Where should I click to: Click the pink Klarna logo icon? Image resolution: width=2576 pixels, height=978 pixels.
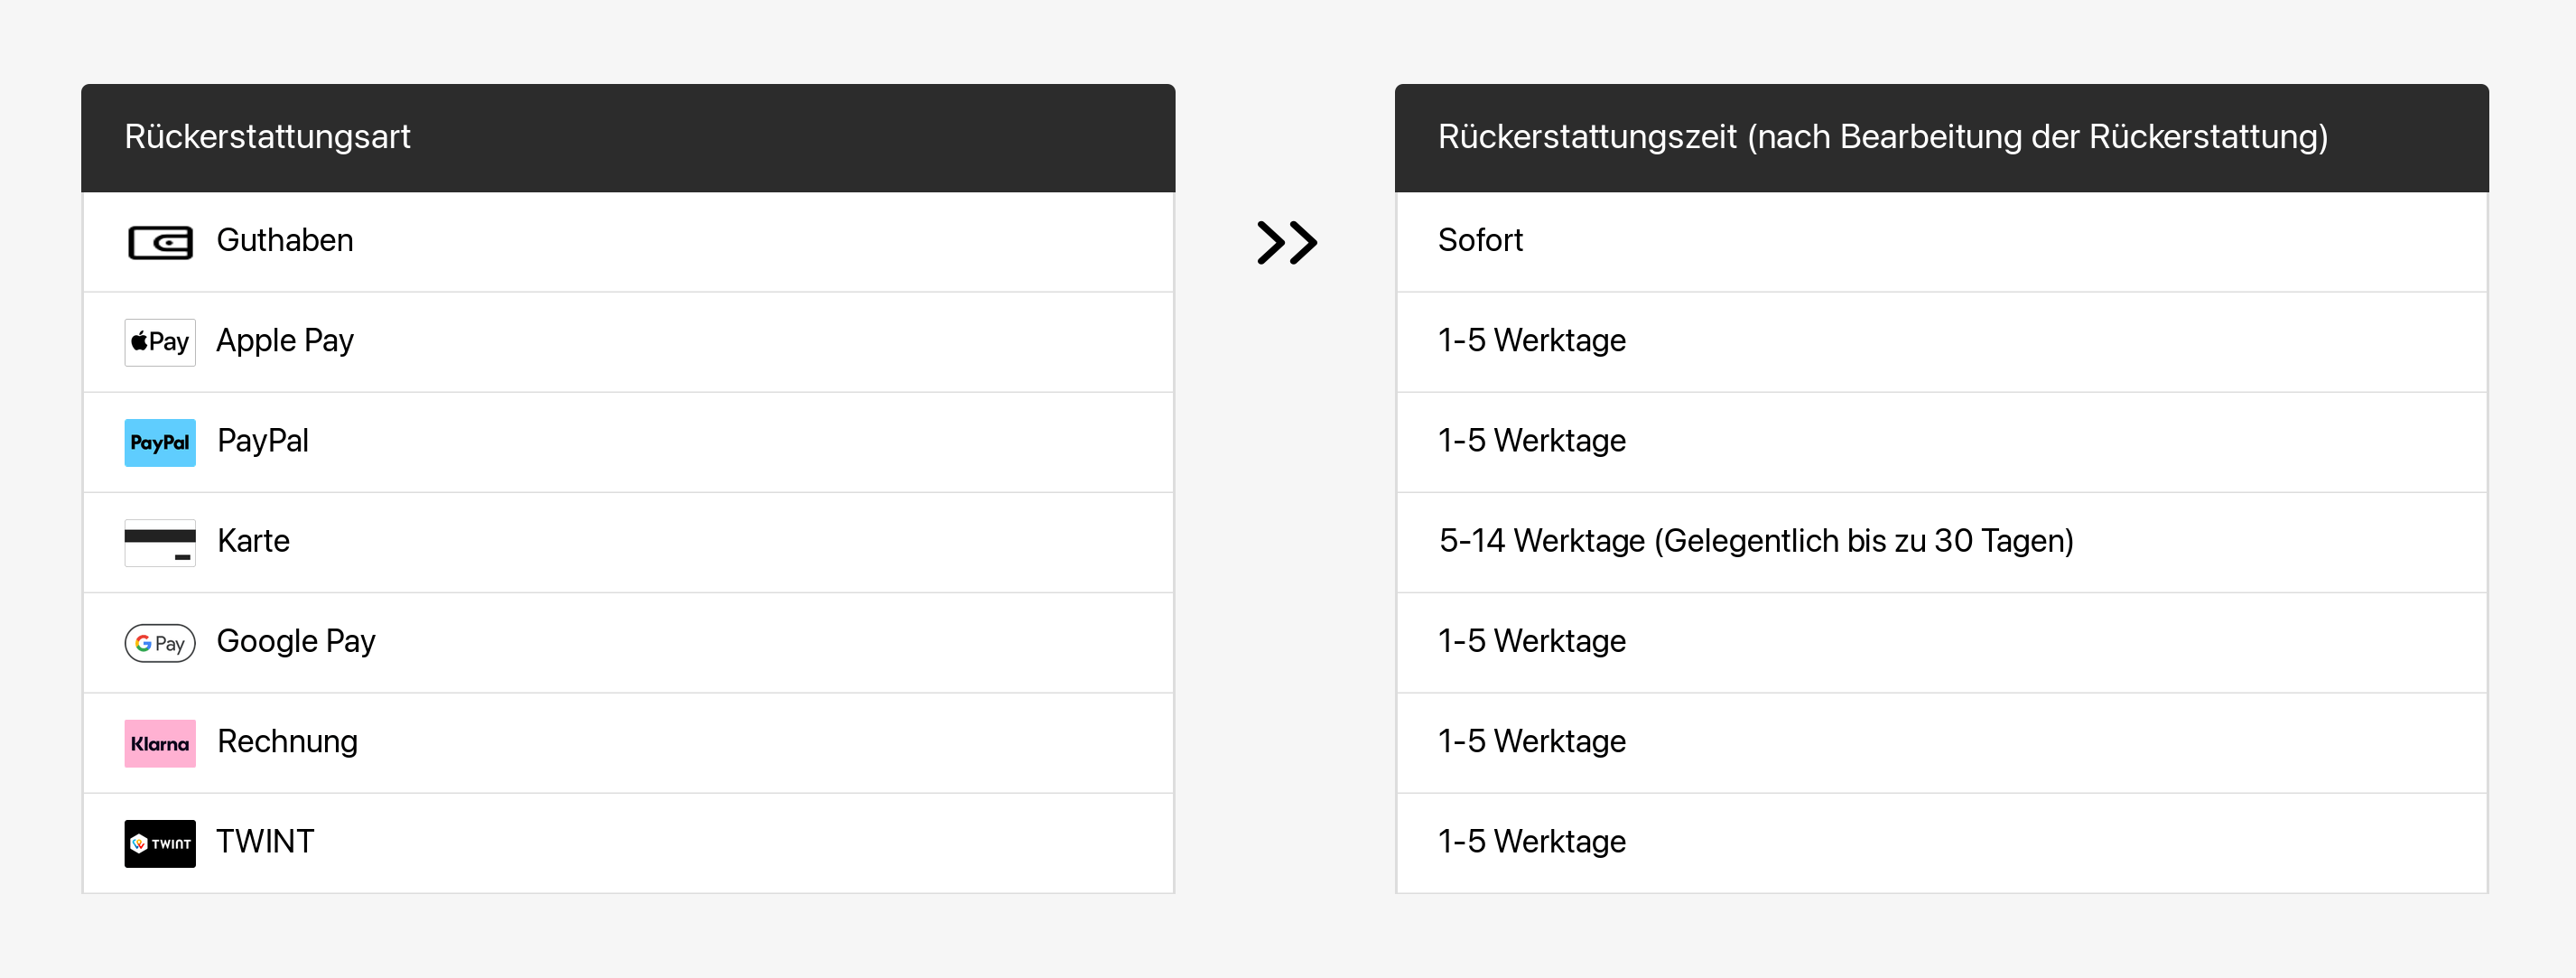tap(160, 743)
